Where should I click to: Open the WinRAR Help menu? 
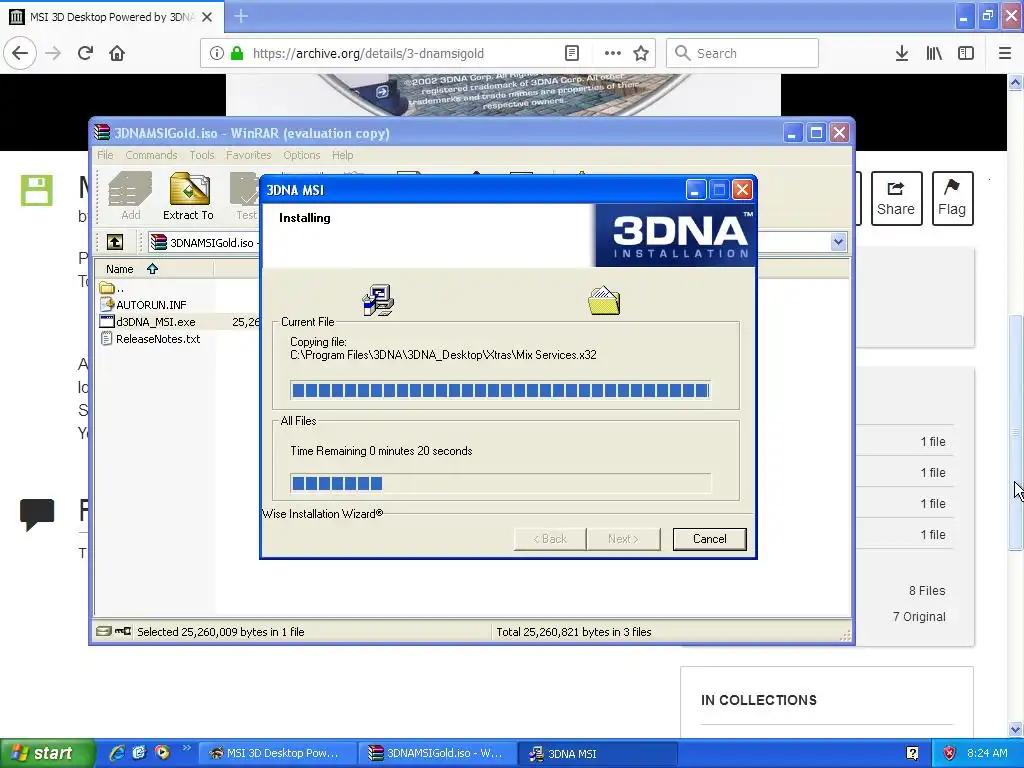tap(342, 155)
